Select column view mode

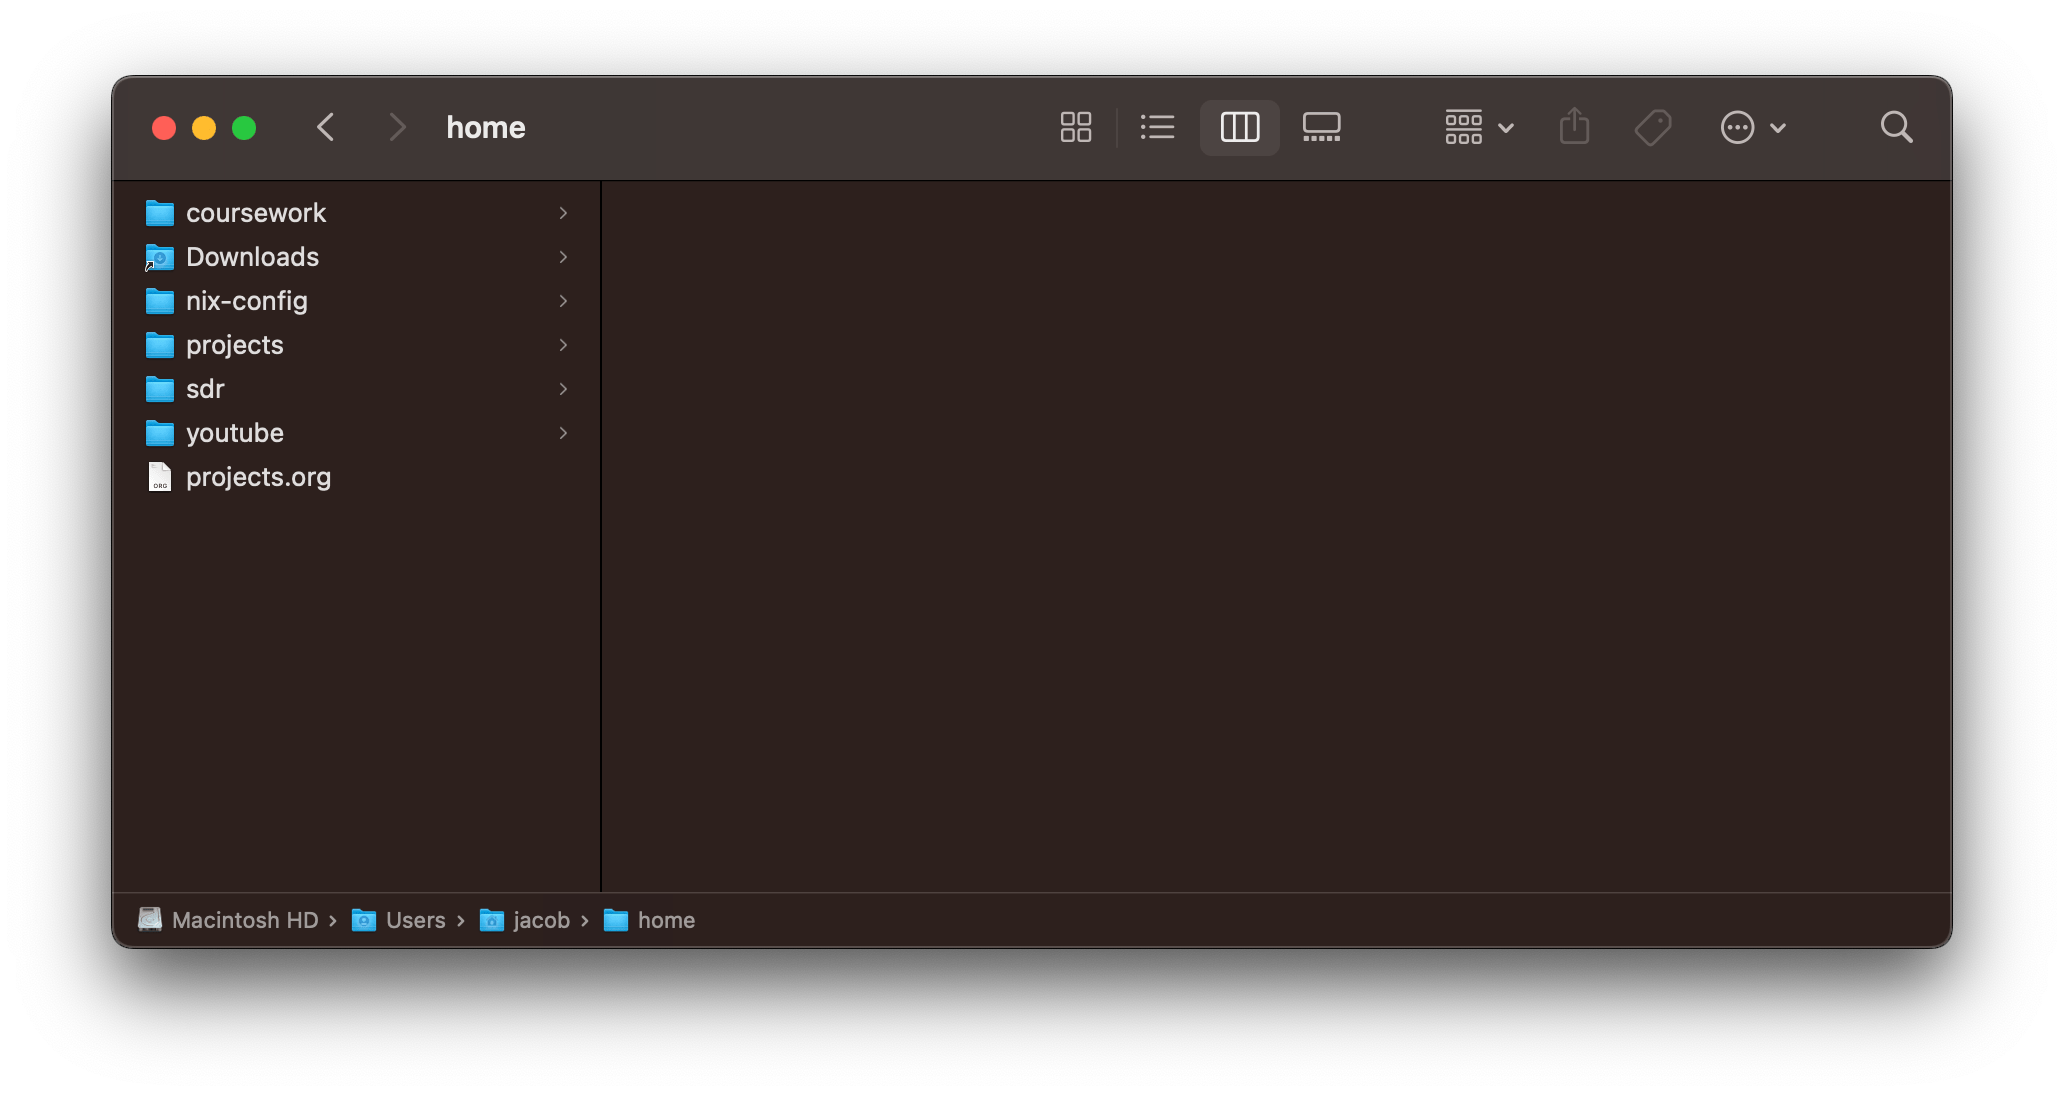1239,127
